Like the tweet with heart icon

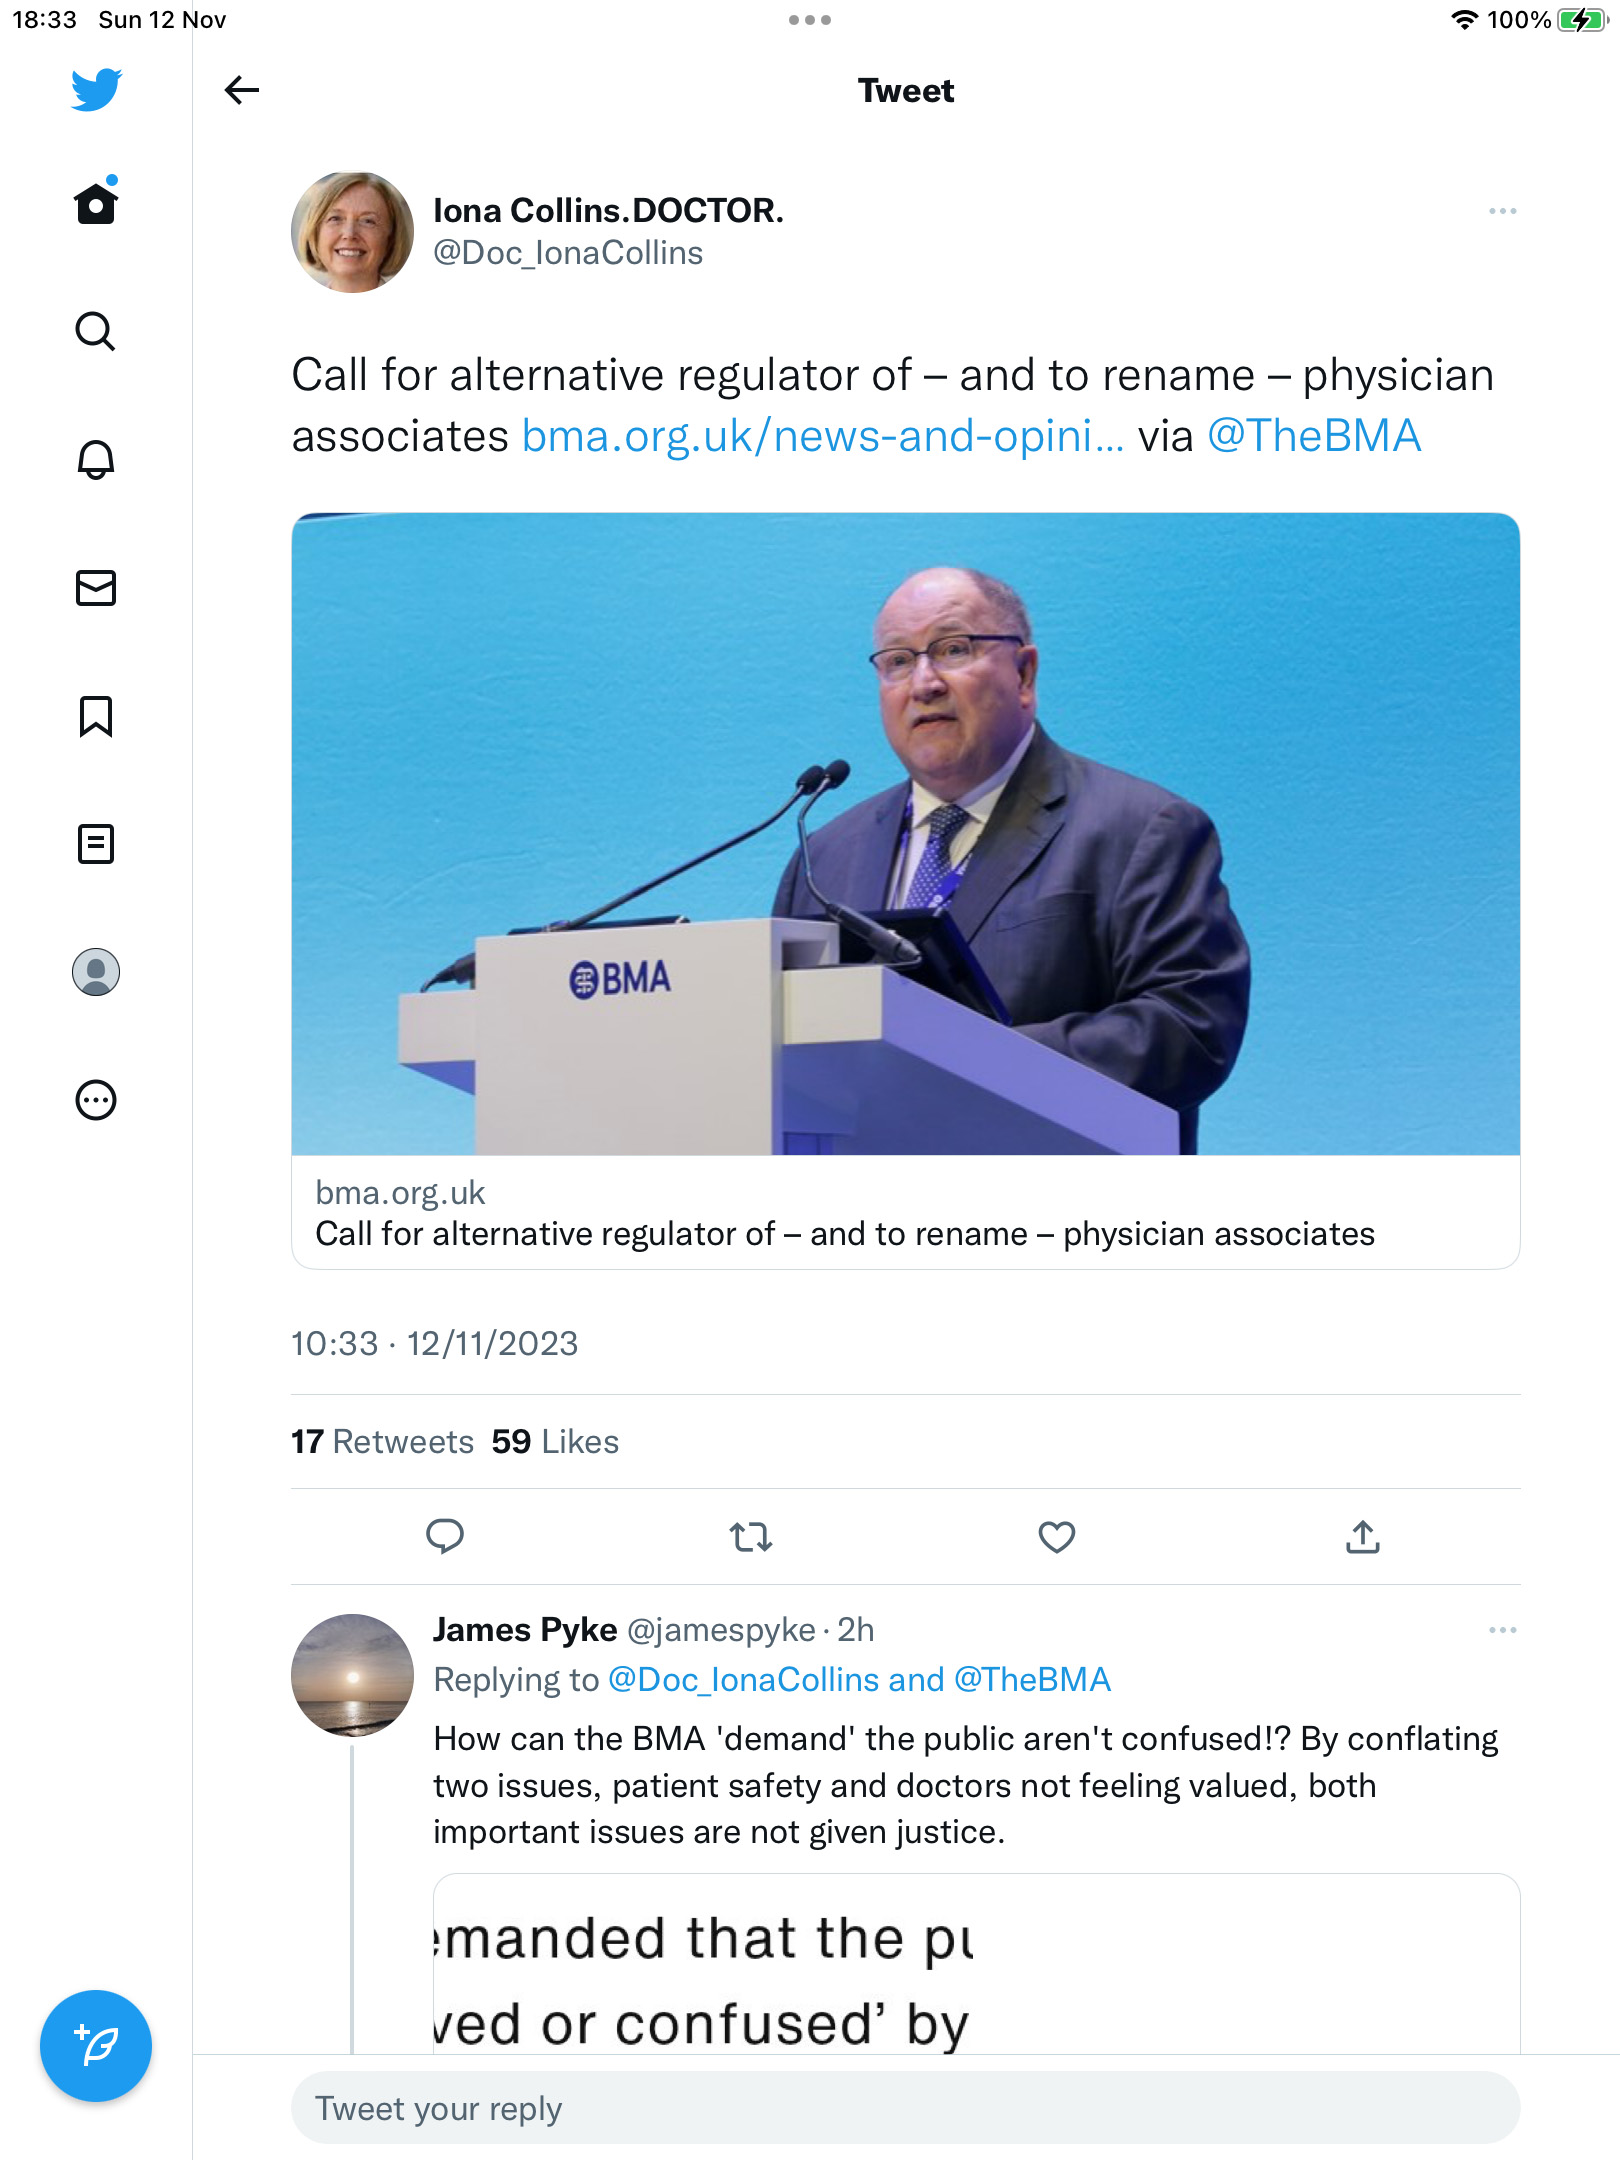click(1057, 1536)
